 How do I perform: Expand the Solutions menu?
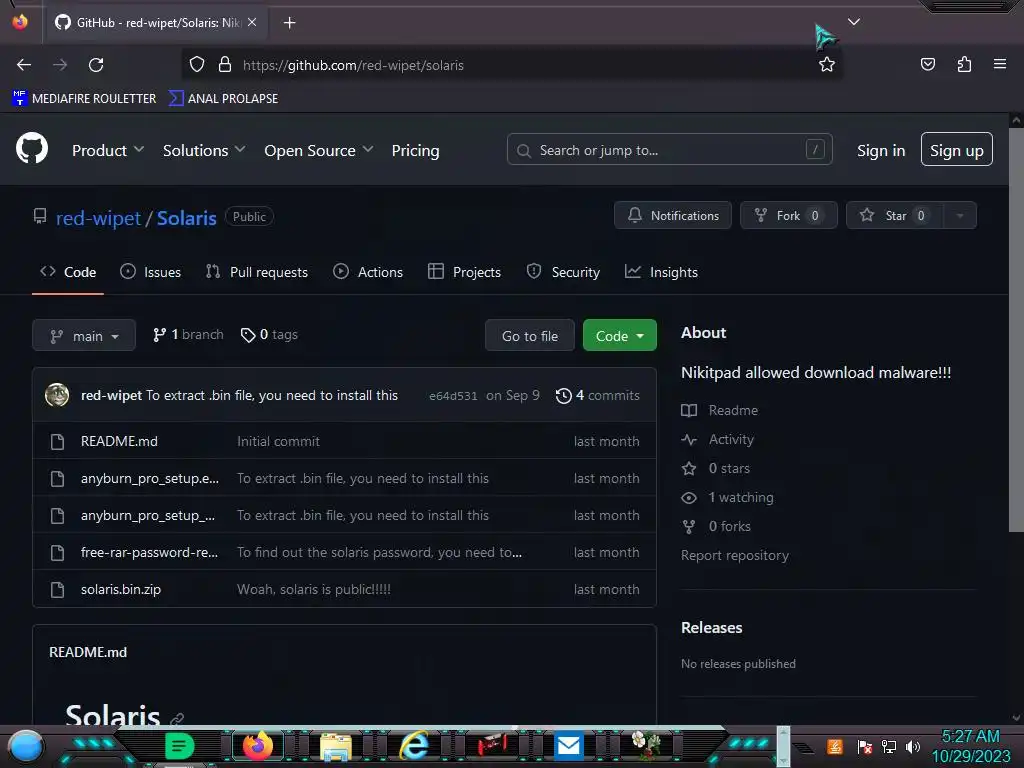[x=204, y=150]
